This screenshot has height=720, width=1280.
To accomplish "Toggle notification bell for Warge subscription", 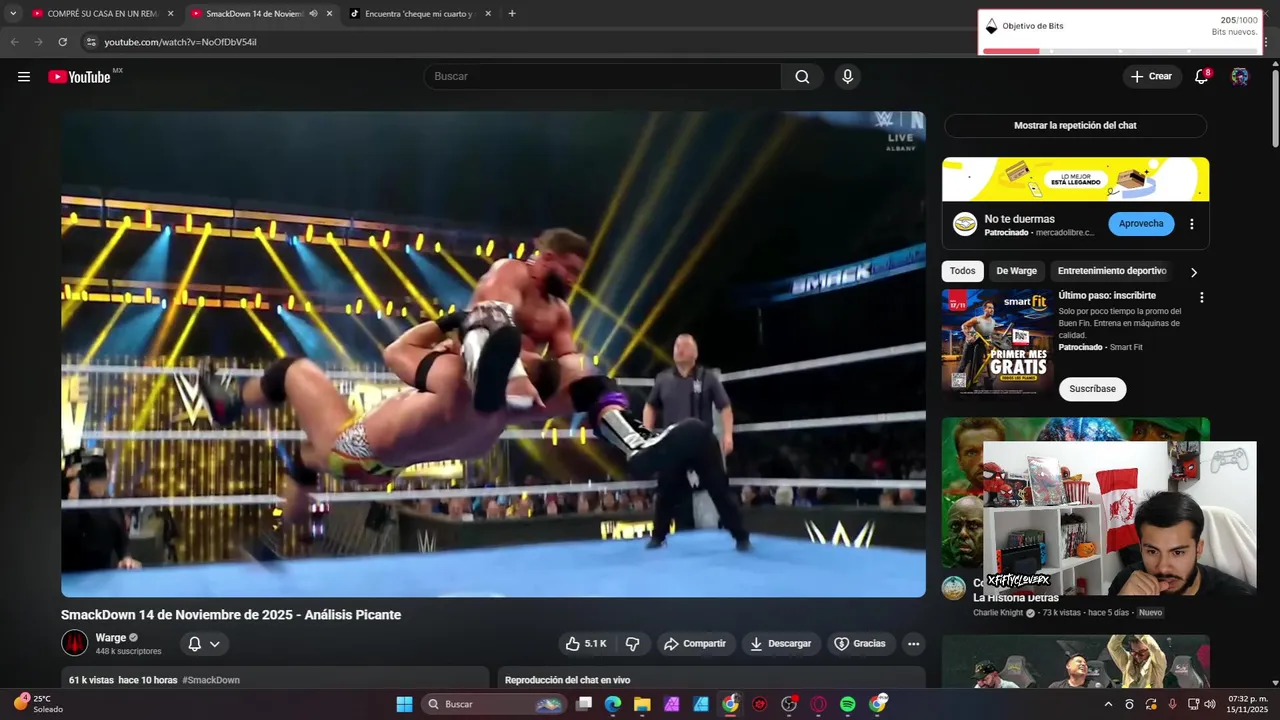I will click(195, 644).
